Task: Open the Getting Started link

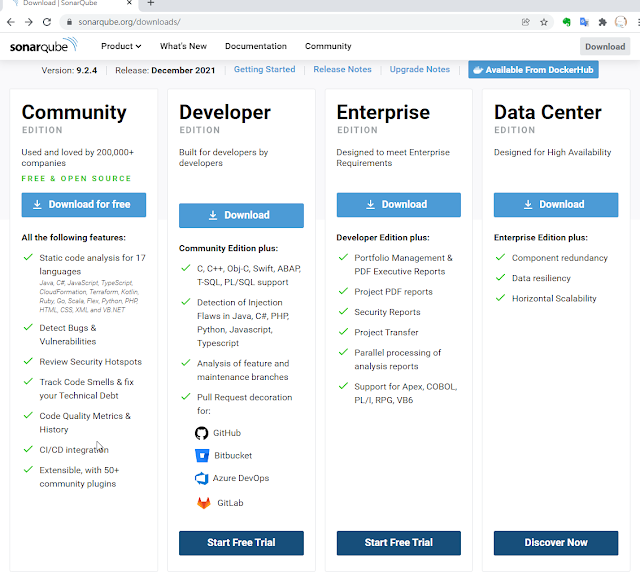Action: click(x=264, y=69)
